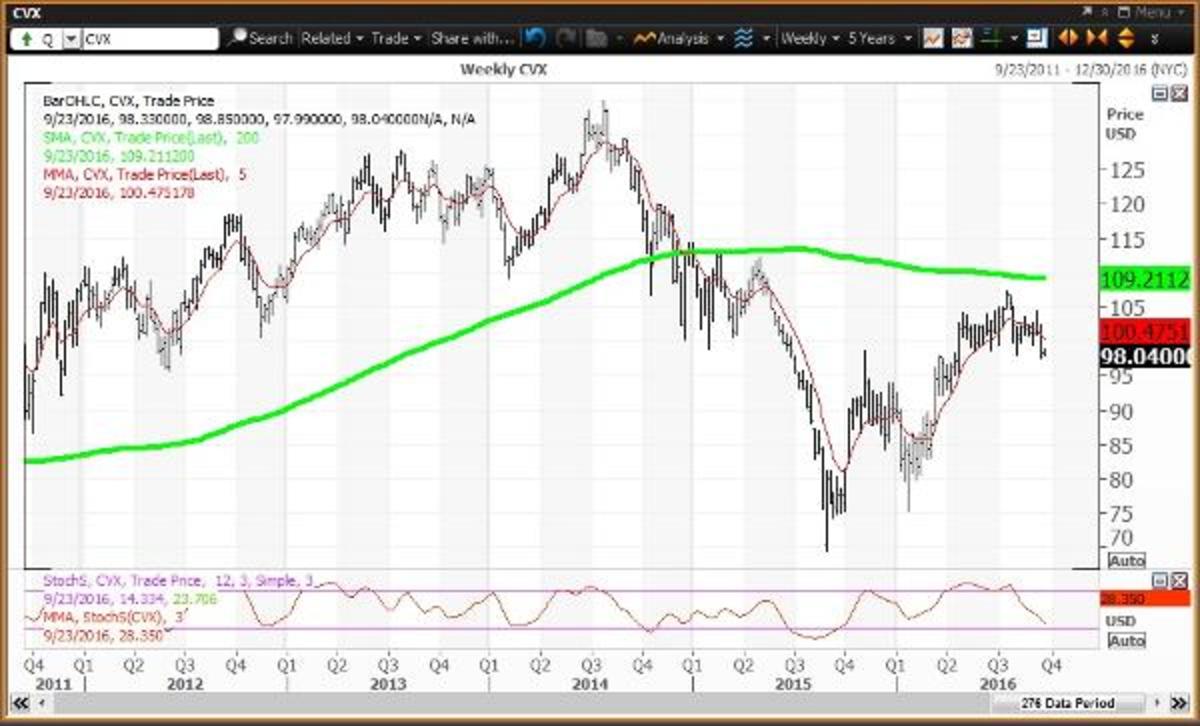Click the 2014 year label on axis
This screenshot has height=726, width=1200.
[590, 682]
